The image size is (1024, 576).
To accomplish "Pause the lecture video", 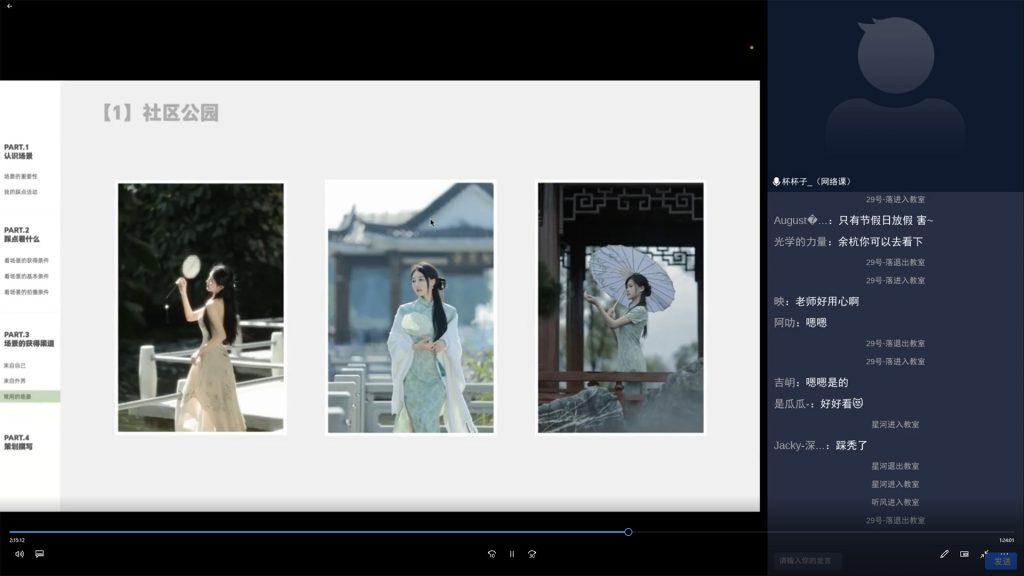I will tap(512, 554).
